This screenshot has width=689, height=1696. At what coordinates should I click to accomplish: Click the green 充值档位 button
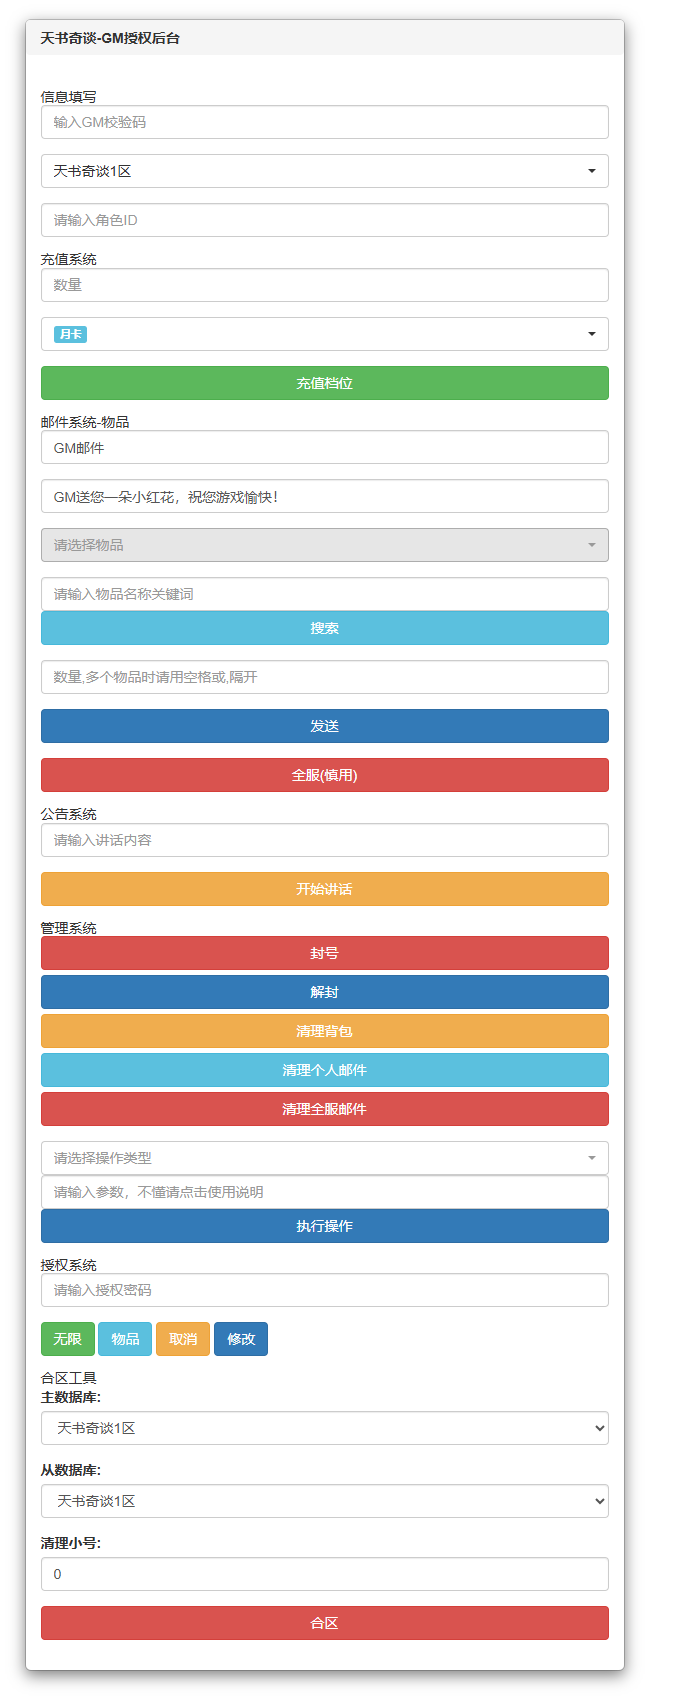324,383
